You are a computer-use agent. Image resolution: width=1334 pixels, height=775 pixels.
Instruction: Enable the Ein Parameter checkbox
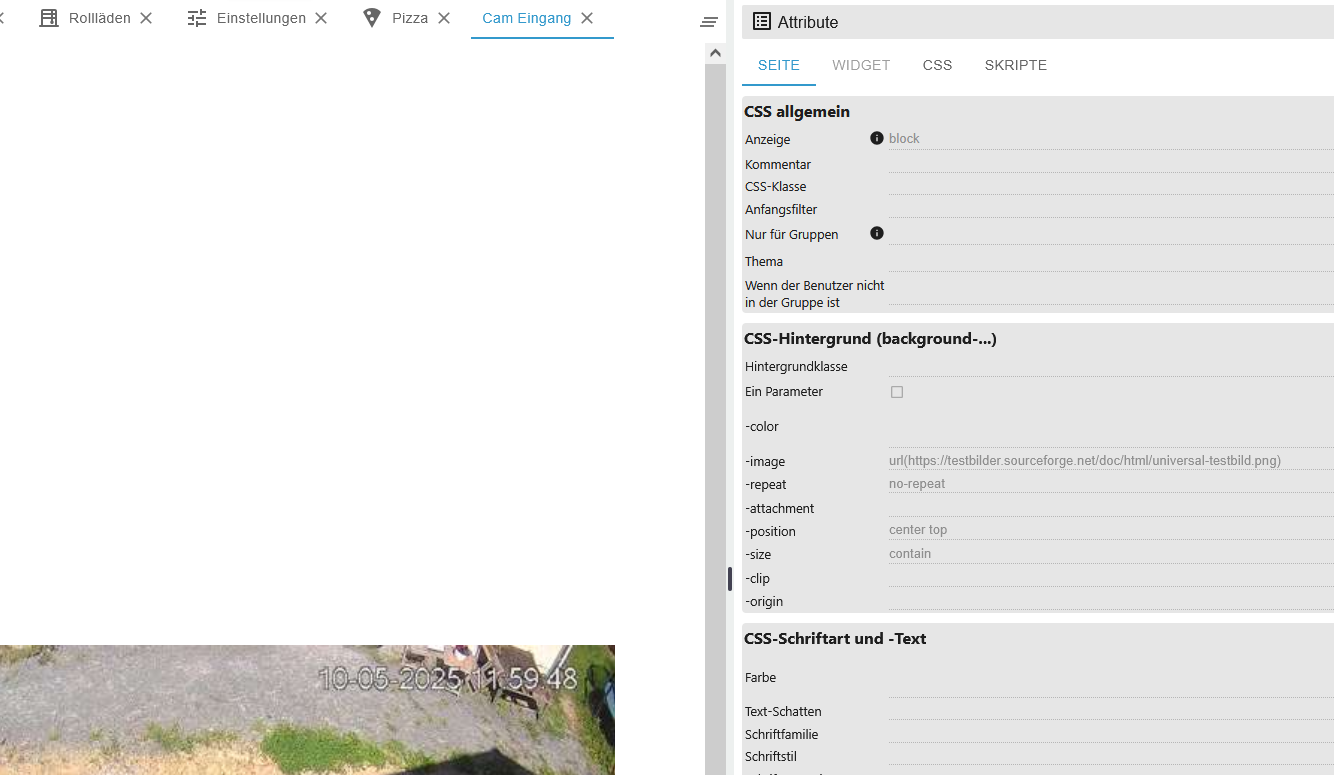(x=897, y=392)
